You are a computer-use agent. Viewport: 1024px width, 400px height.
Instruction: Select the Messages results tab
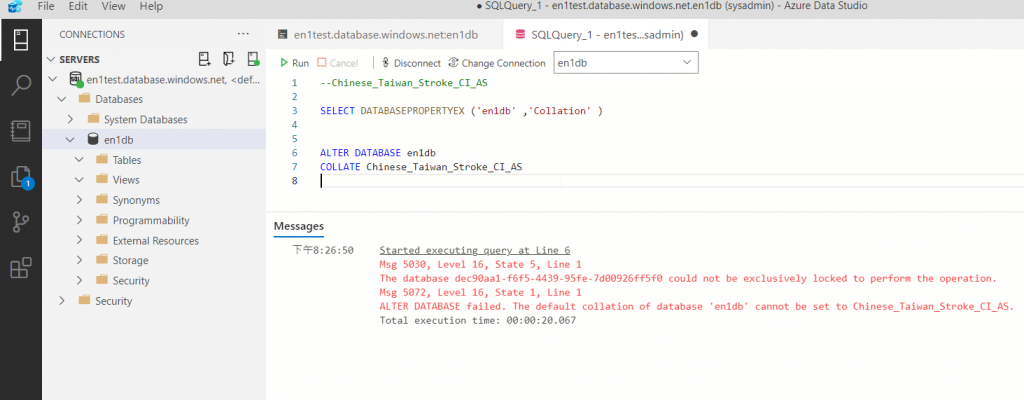[x=298, y=226]
